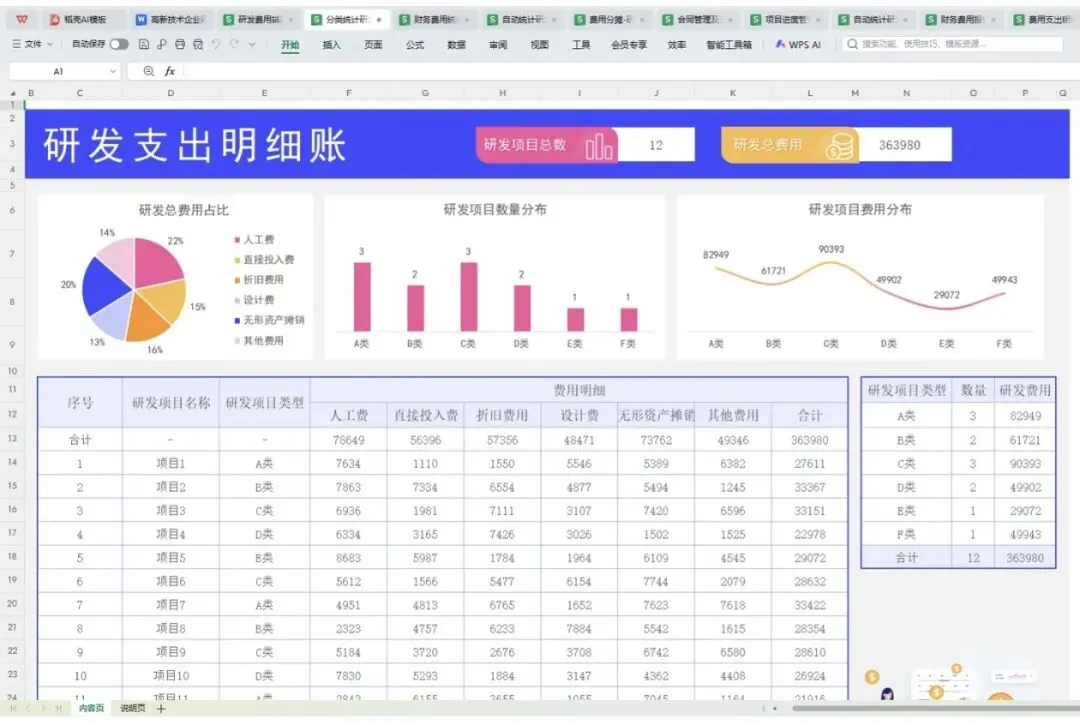Go to first sheet navigation arrow
1080x724 pixels.
click(x=13, y=708)
